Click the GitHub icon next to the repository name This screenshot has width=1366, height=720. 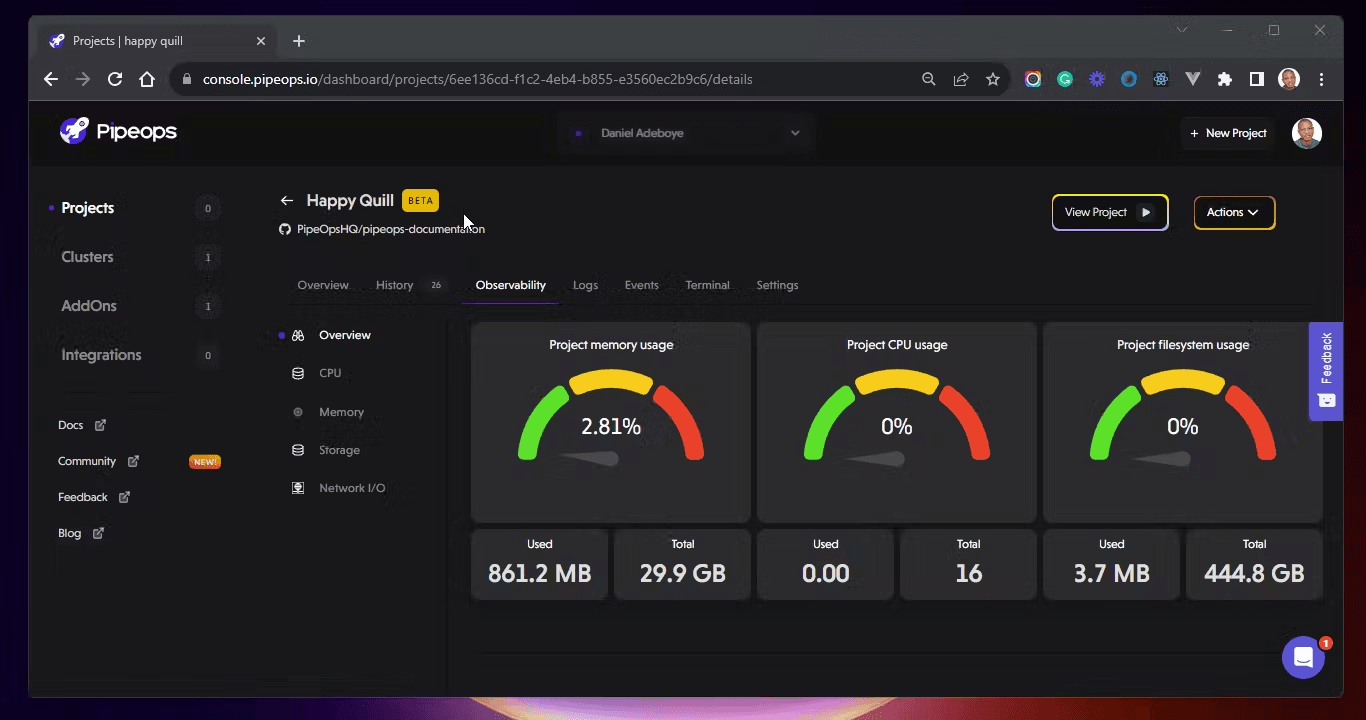click(285, 229)
